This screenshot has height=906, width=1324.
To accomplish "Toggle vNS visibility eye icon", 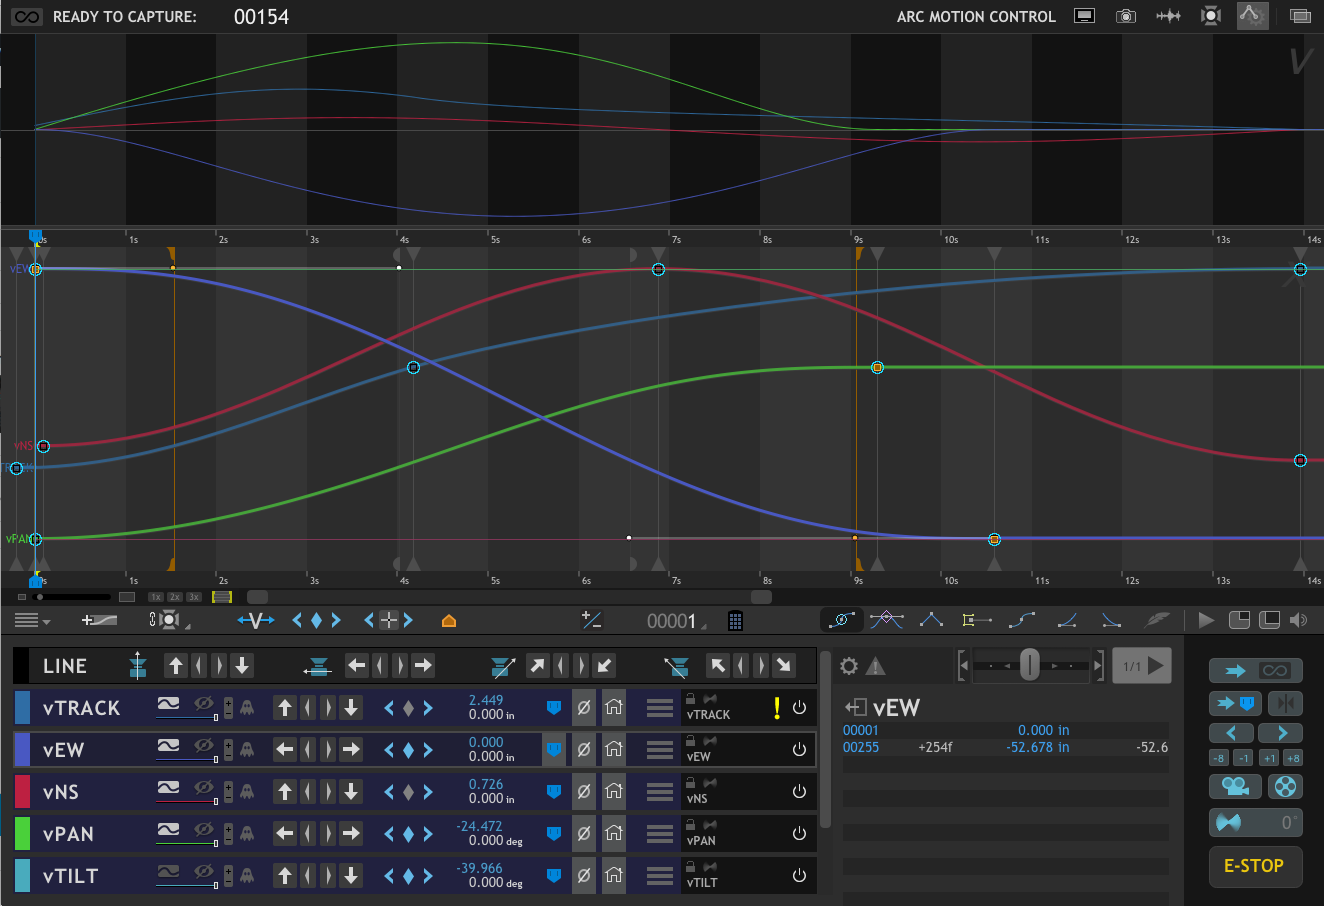I will [x=204, y=787].
